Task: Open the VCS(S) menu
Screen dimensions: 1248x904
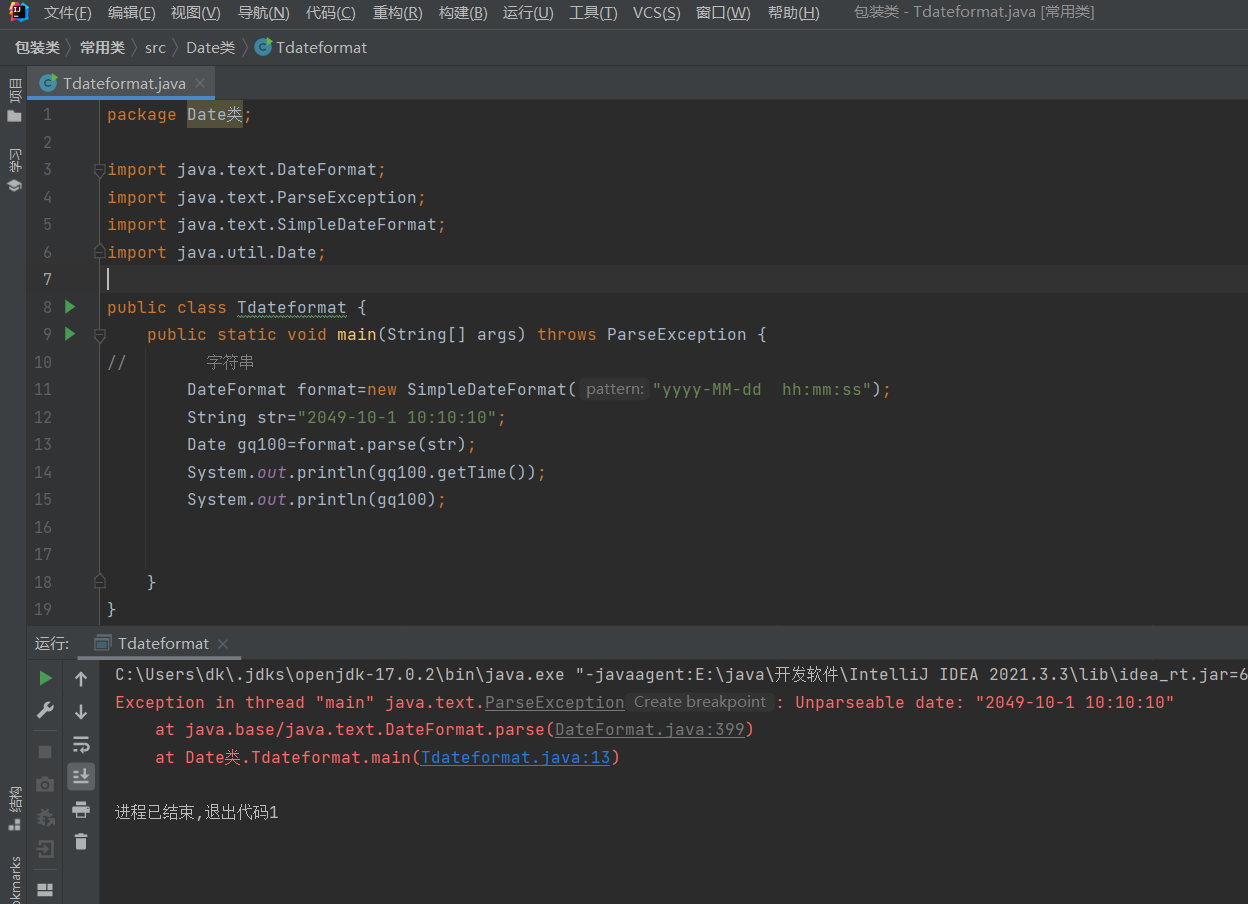Action: pyautogui.click(x=657, y=13)
